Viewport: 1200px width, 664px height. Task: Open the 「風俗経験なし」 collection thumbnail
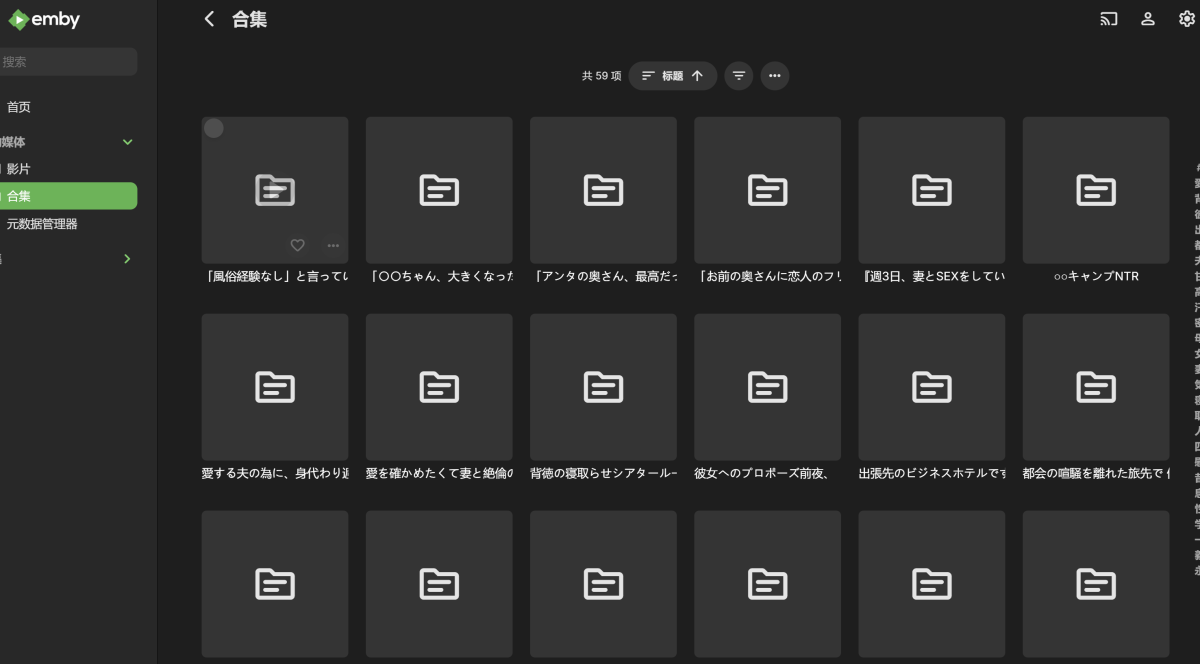(275, 190)
